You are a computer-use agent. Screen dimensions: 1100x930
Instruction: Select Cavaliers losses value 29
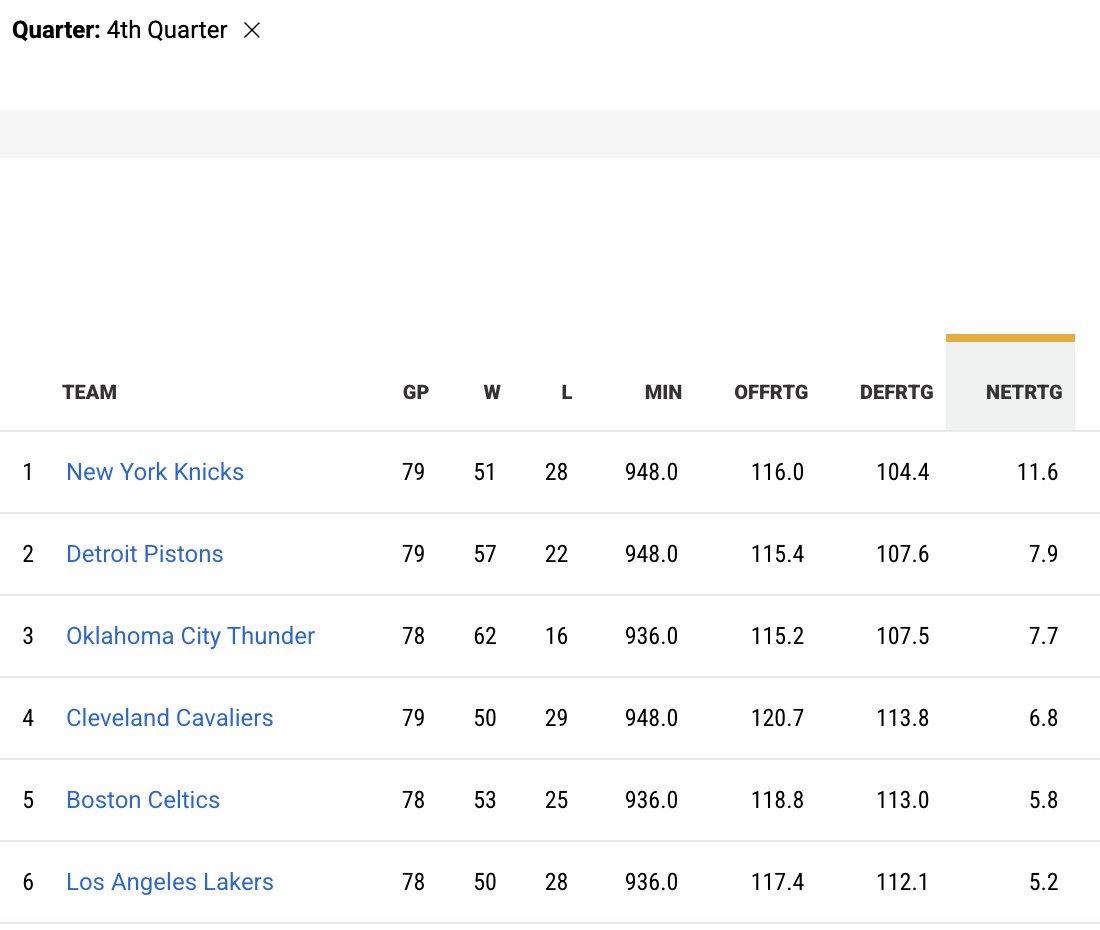point(556,718)
